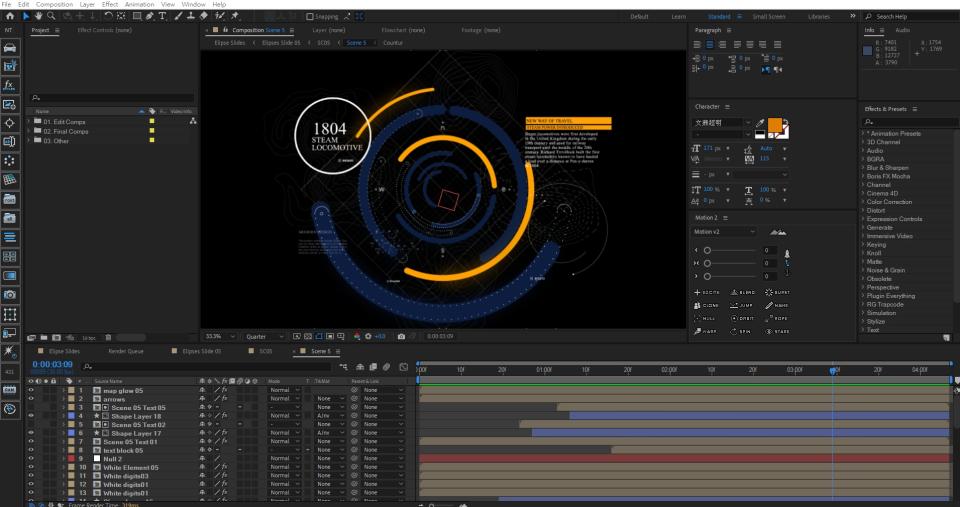Enable the Snapping checkbox
960x507 pixels.
coord(310,16)
